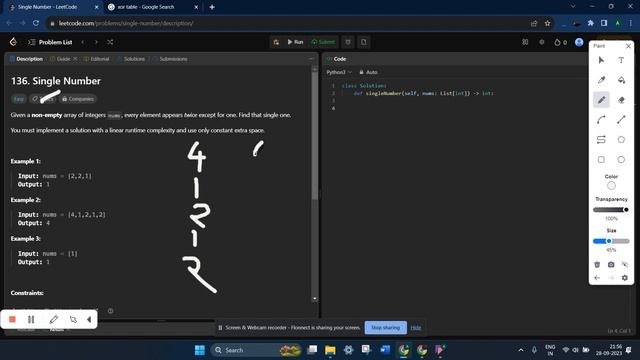Select the Text tool in Paint panel
Screen dimensions: 640x360
pyautogui.click(x=621, y=60)
